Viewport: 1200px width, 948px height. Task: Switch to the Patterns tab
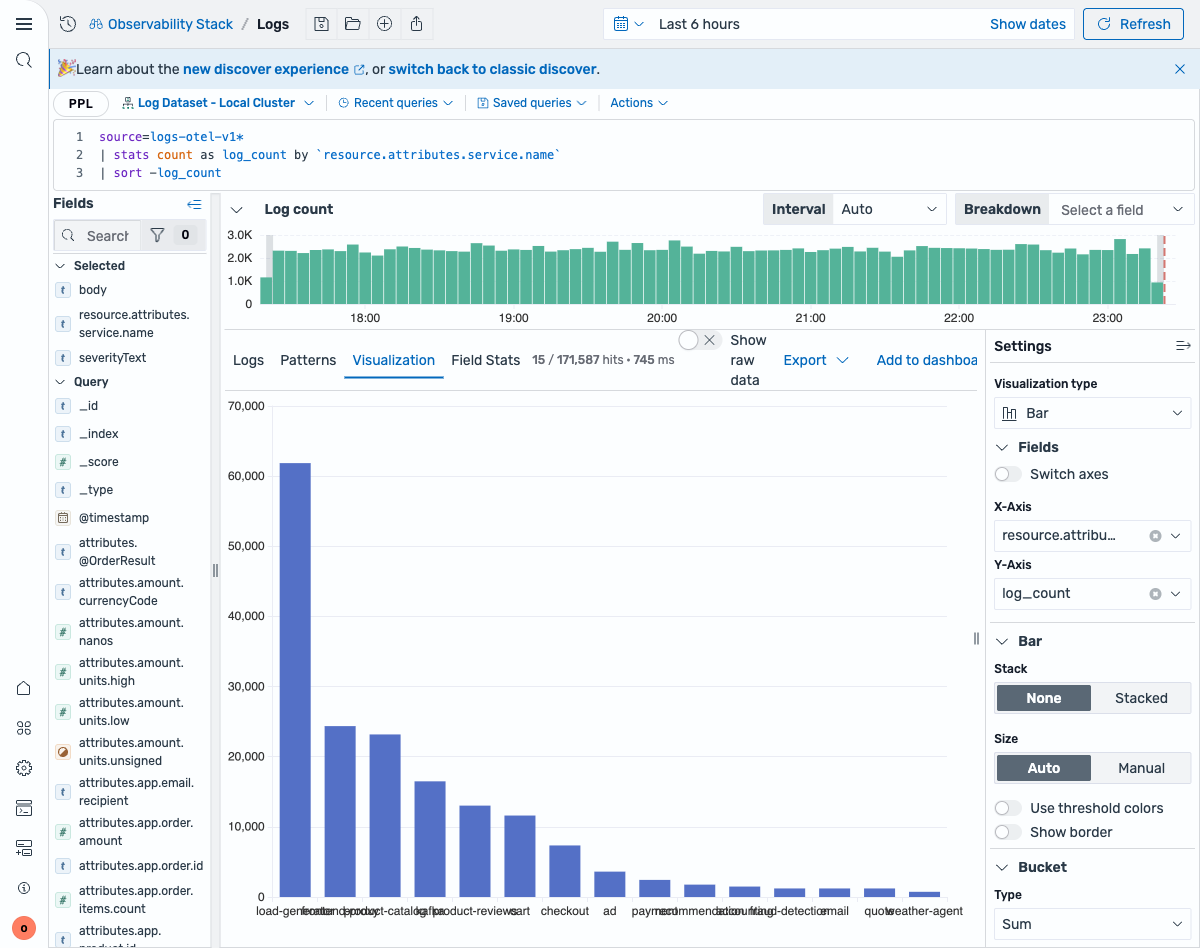[x=308, y=359]
